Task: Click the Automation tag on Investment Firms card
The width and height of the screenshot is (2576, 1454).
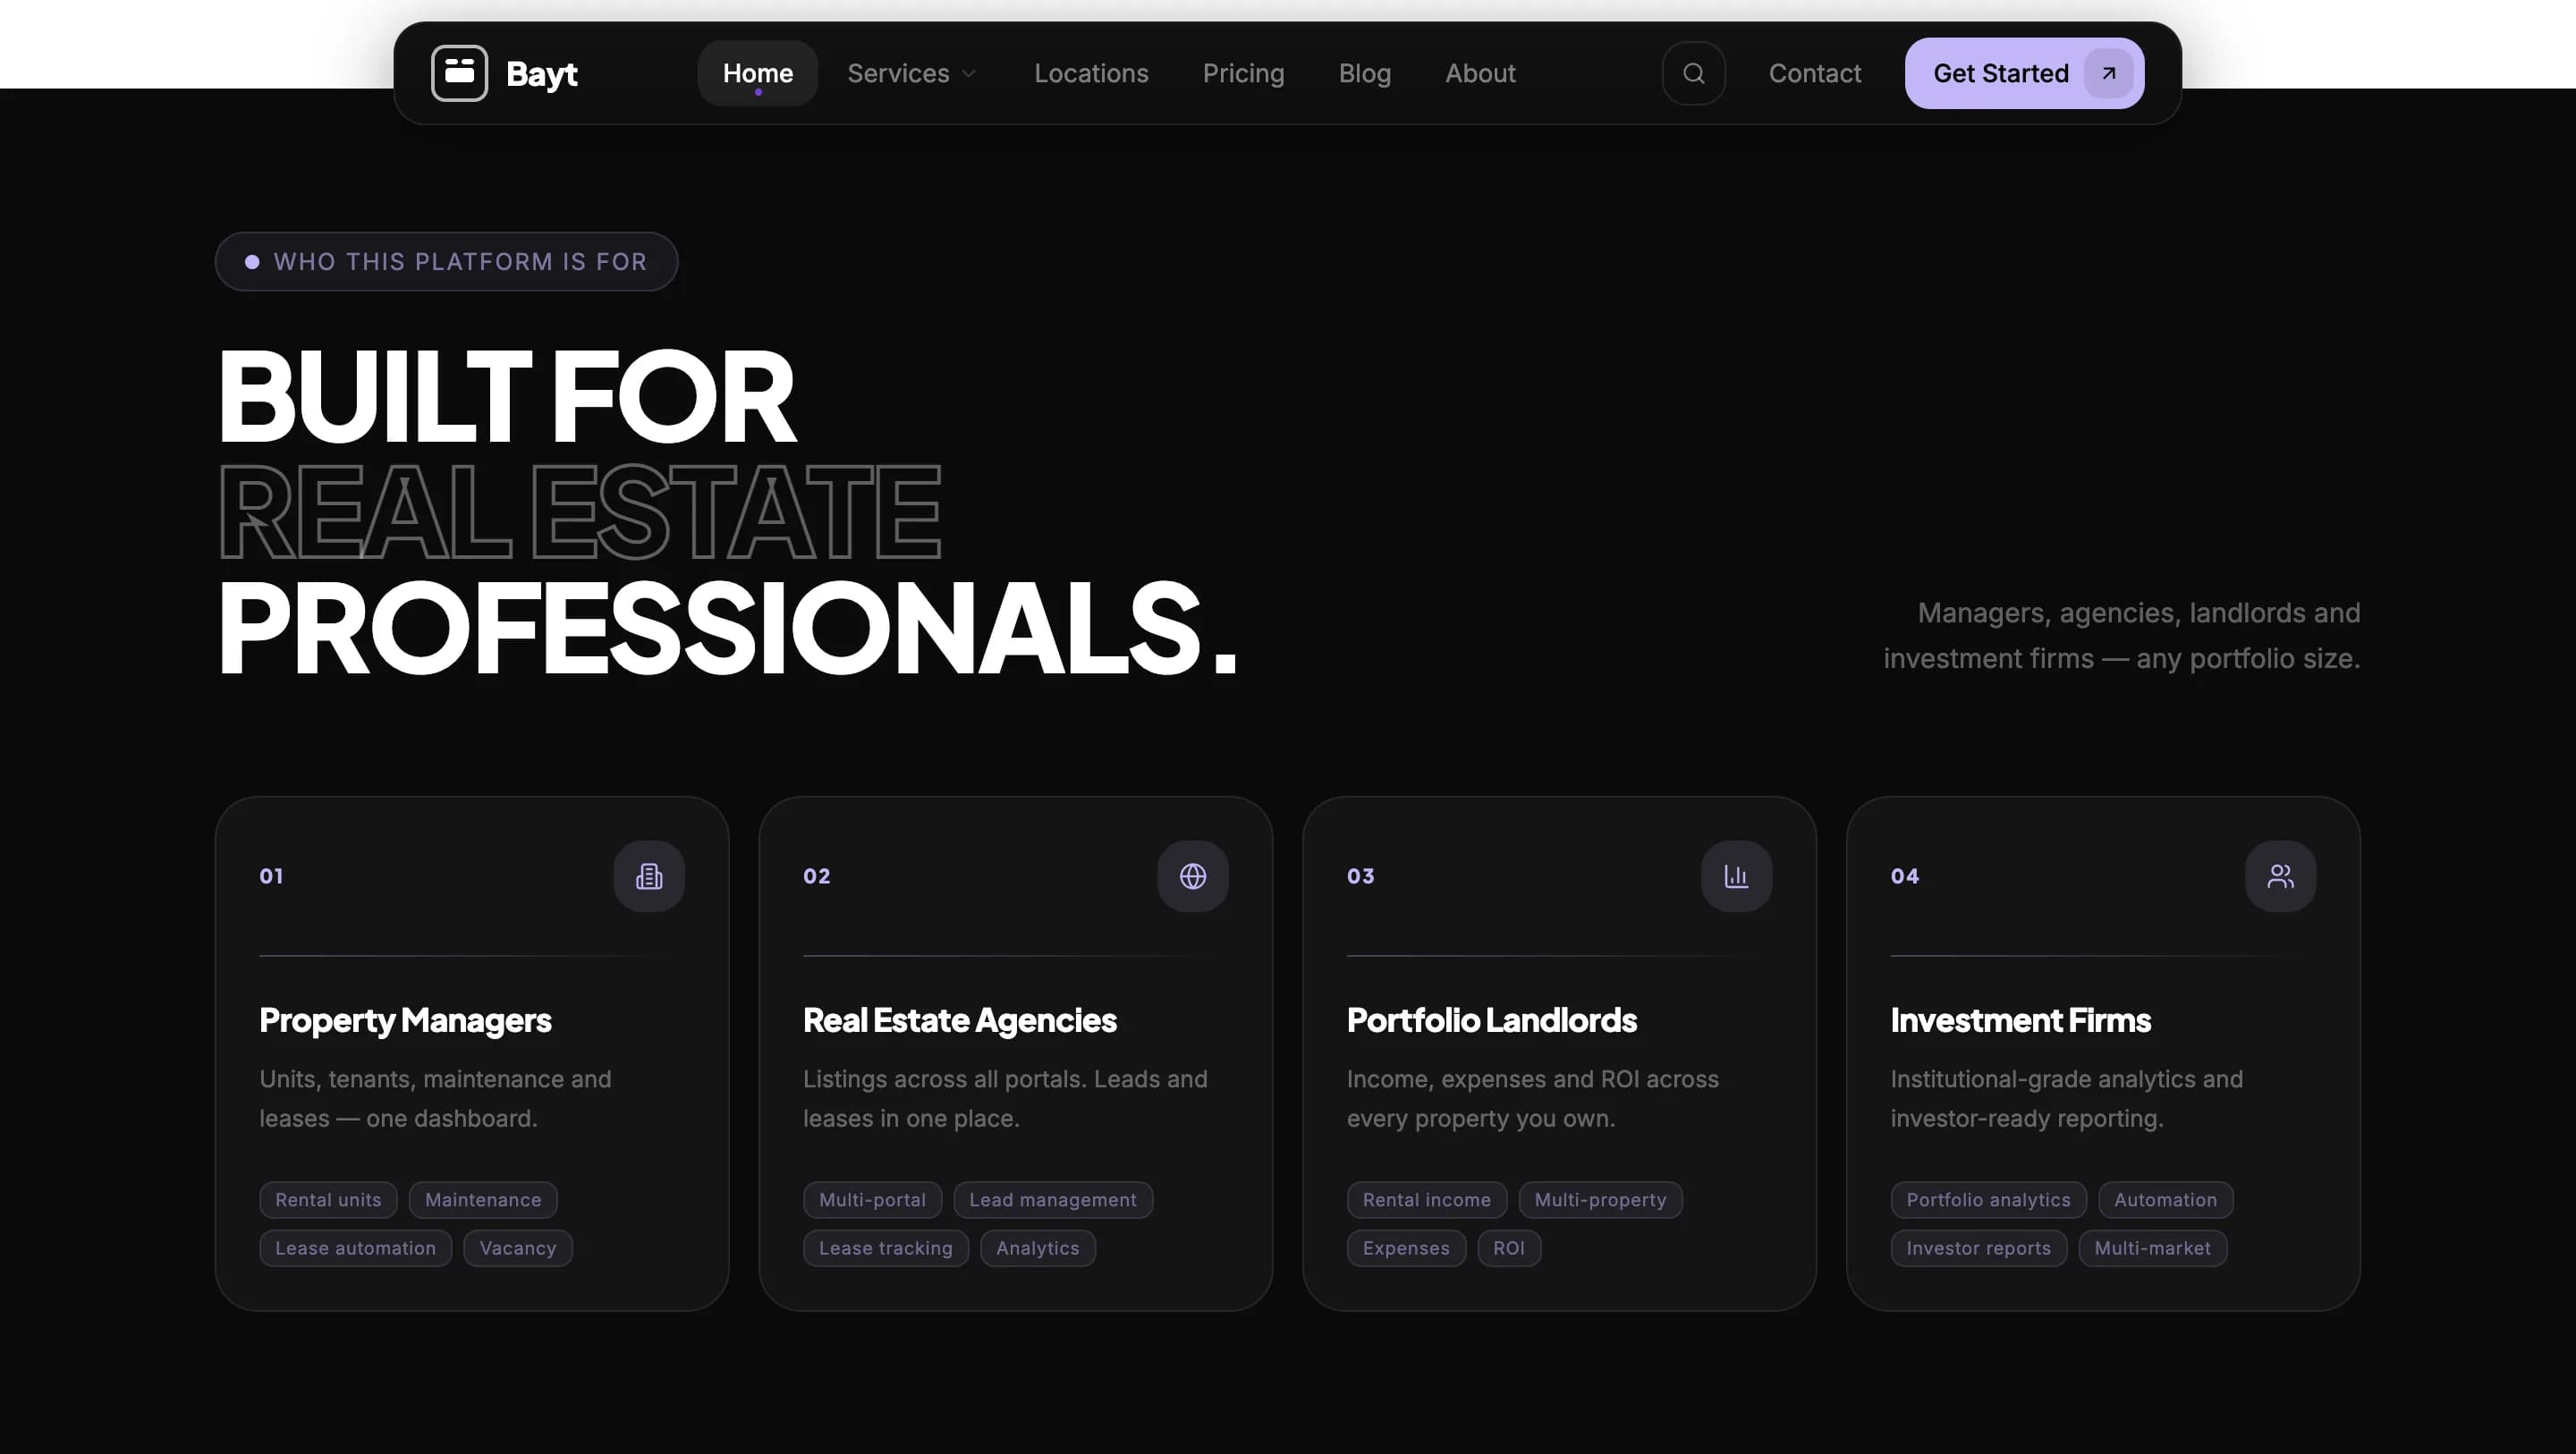Action: [2165, 1199]
